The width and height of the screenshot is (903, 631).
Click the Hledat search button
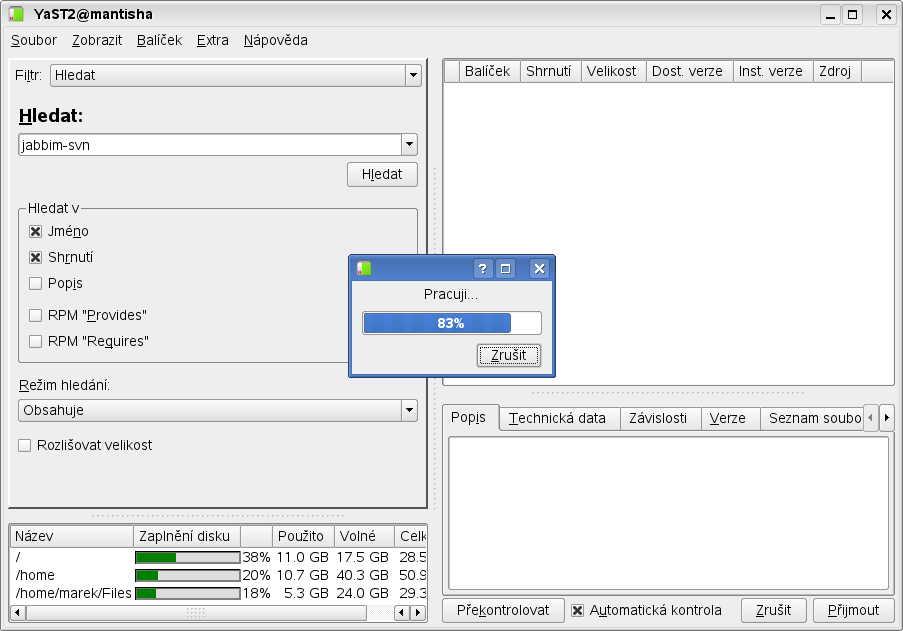[x=382, y=174]
